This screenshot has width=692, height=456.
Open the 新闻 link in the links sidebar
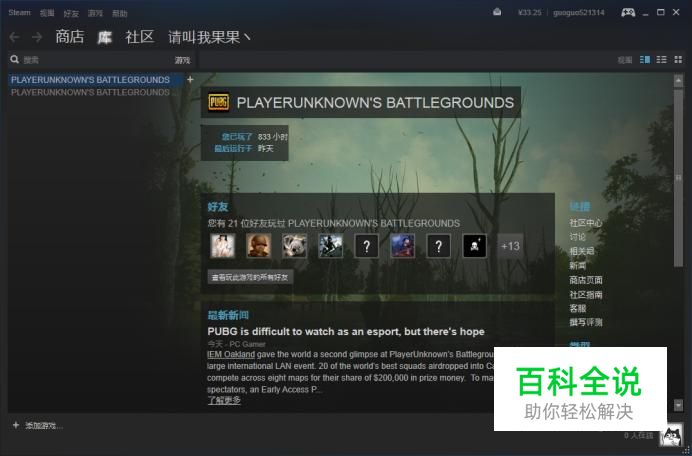pyautogui.click(x=578, y=265)
